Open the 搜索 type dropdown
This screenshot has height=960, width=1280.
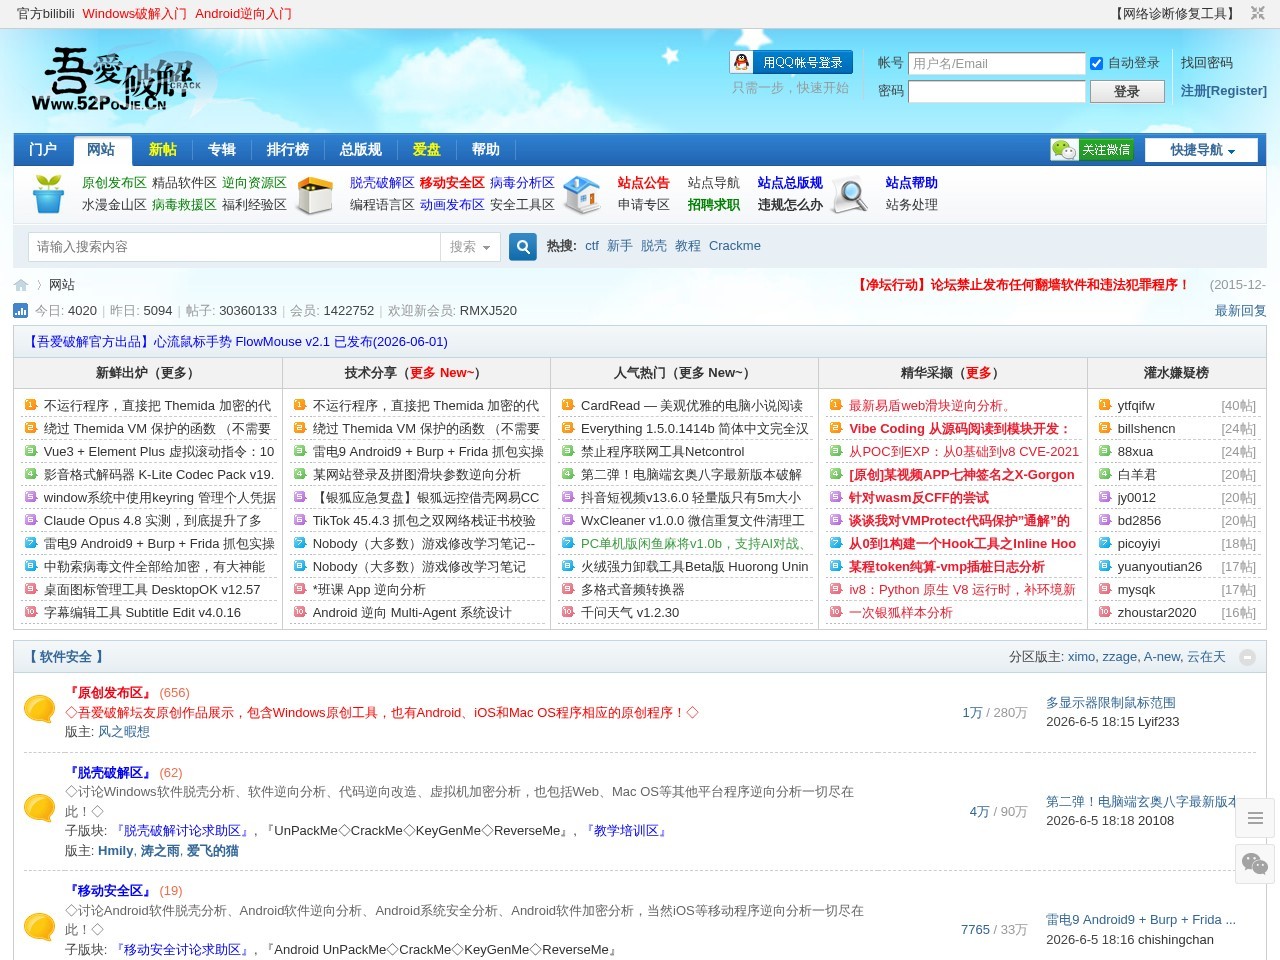[x=470, y=247]
